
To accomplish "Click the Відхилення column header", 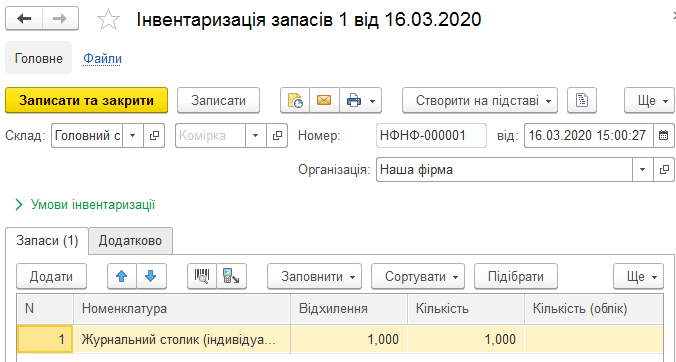I will (x=349, y=309).
